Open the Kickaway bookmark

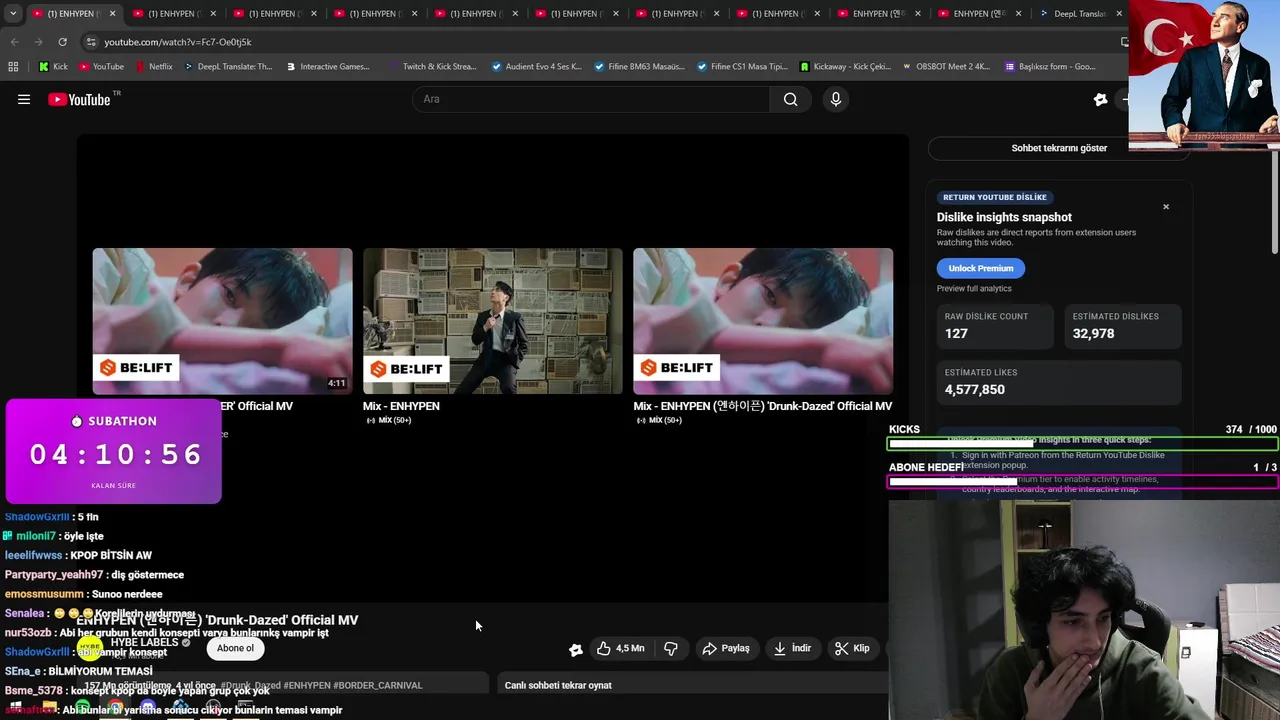click(846, 67)
